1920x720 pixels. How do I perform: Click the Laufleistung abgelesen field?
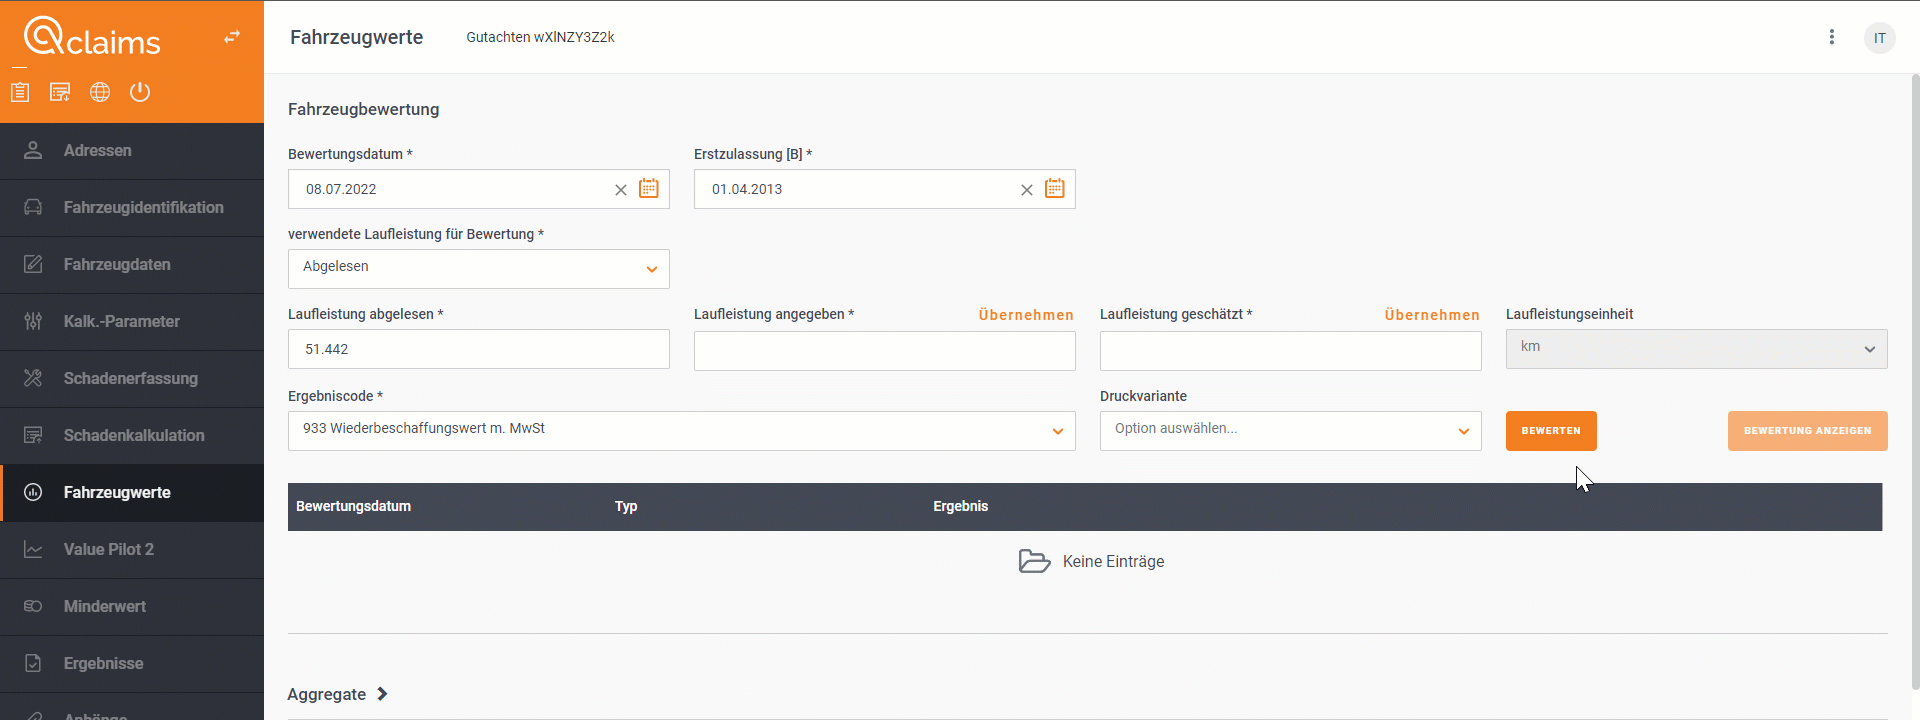[x=479, y=349]
